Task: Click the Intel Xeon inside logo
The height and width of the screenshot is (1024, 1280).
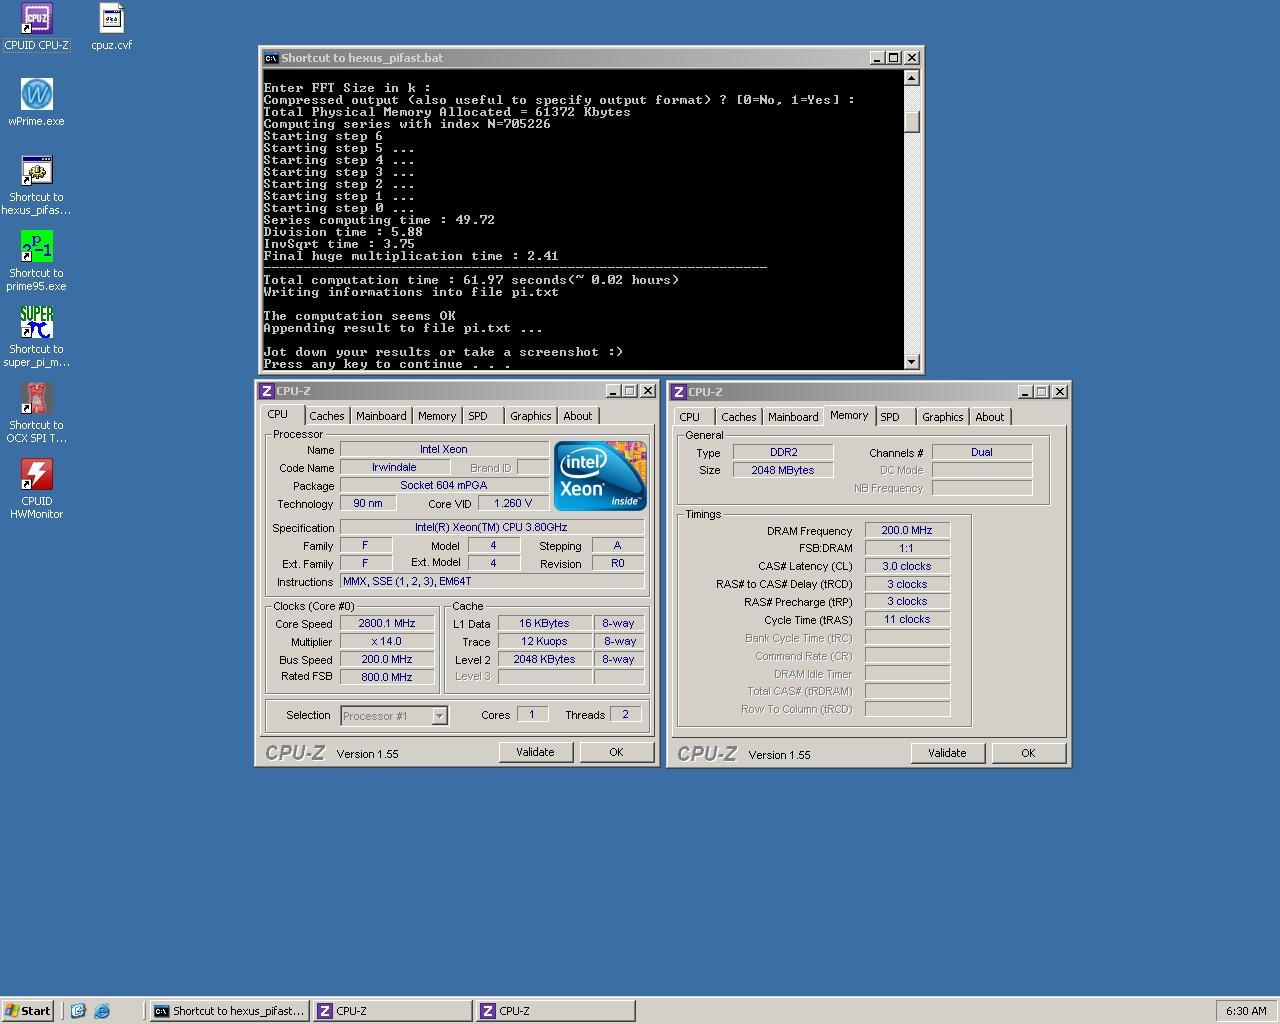Action: click(600, 476)
